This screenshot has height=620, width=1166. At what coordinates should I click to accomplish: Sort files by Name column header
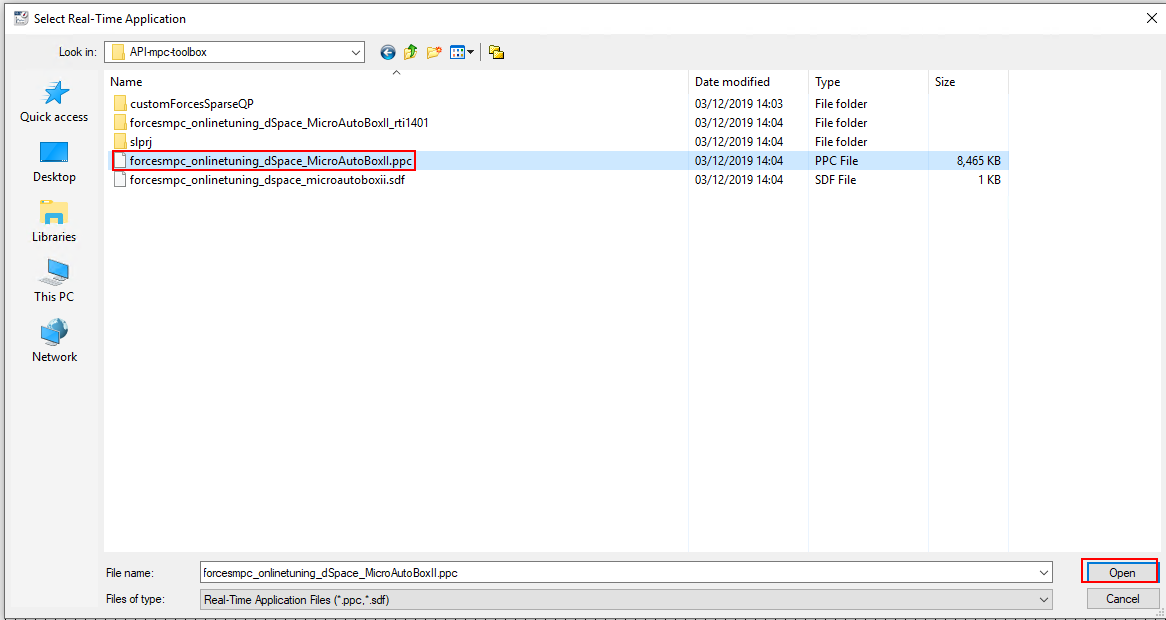[126, 82]
